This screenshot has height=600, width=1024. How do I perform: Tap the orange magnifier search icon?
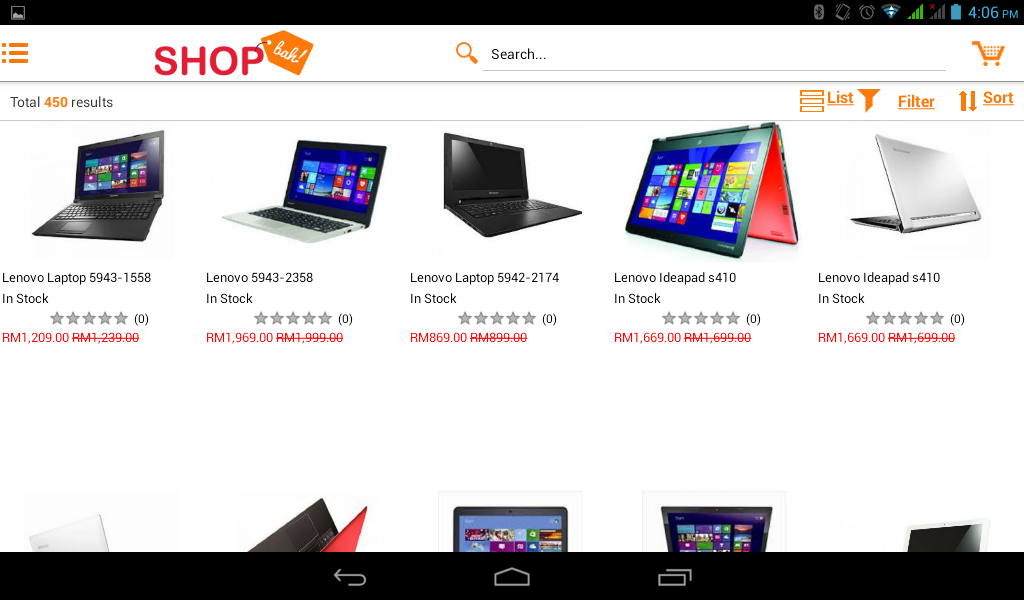click(x=466, y=53)
